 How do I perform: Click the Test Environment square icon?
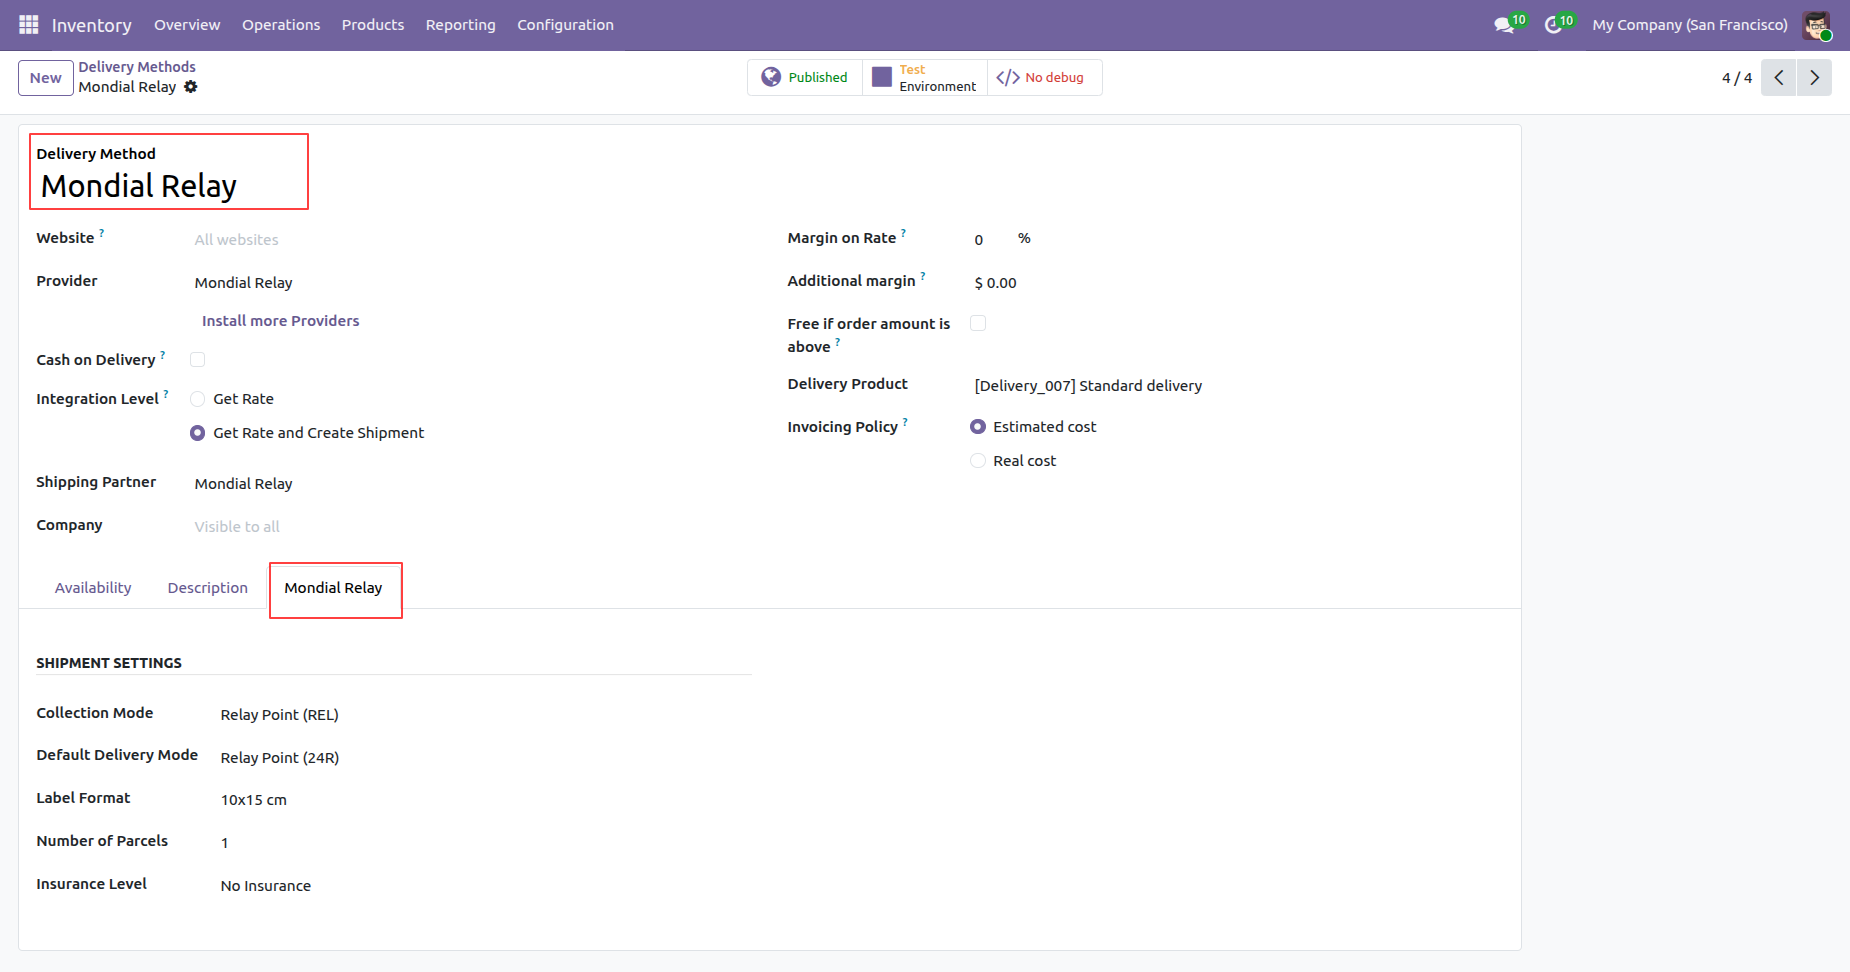pos(882,77)
